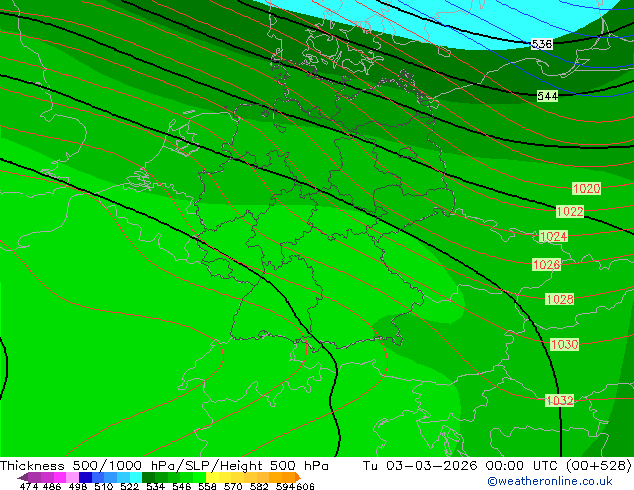Viewport: 634px width, 490px height.
Task: Select the 1024 pressure isobar label
Action: [x=554, y=236]
